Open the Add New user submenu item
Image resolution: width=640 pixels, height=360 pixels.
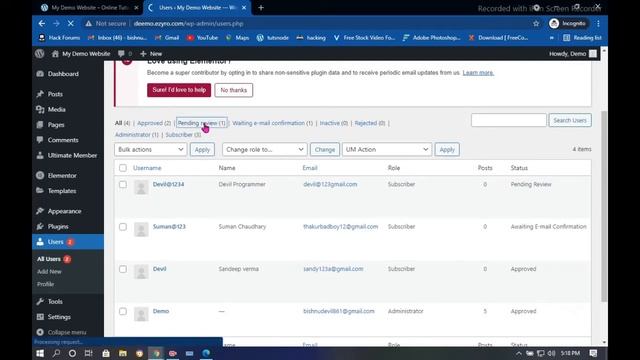pyautogui.click(x=49, y=271)
